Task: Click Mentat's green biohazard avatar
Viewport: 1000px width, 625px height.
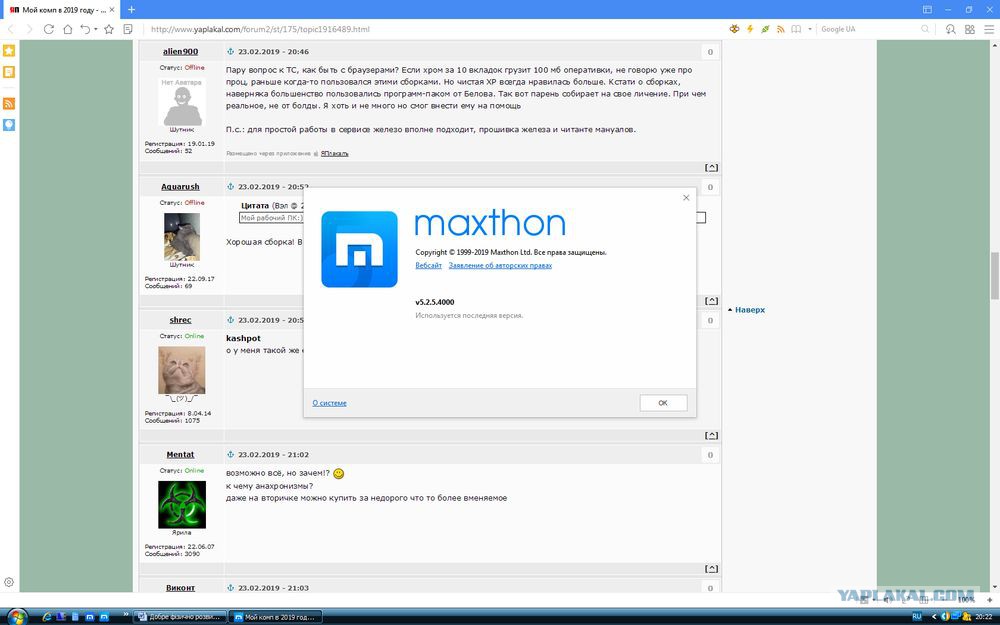Action: 182,504
